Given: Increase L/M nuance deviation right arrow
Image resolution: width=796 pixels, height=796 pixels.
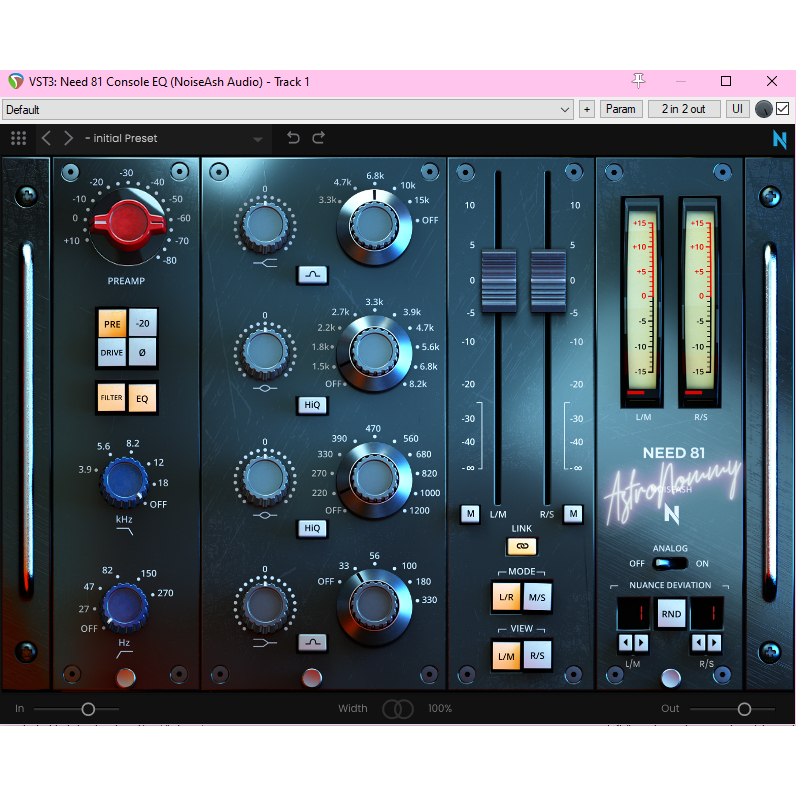Looking at the screenshot, I should point(641,643).
